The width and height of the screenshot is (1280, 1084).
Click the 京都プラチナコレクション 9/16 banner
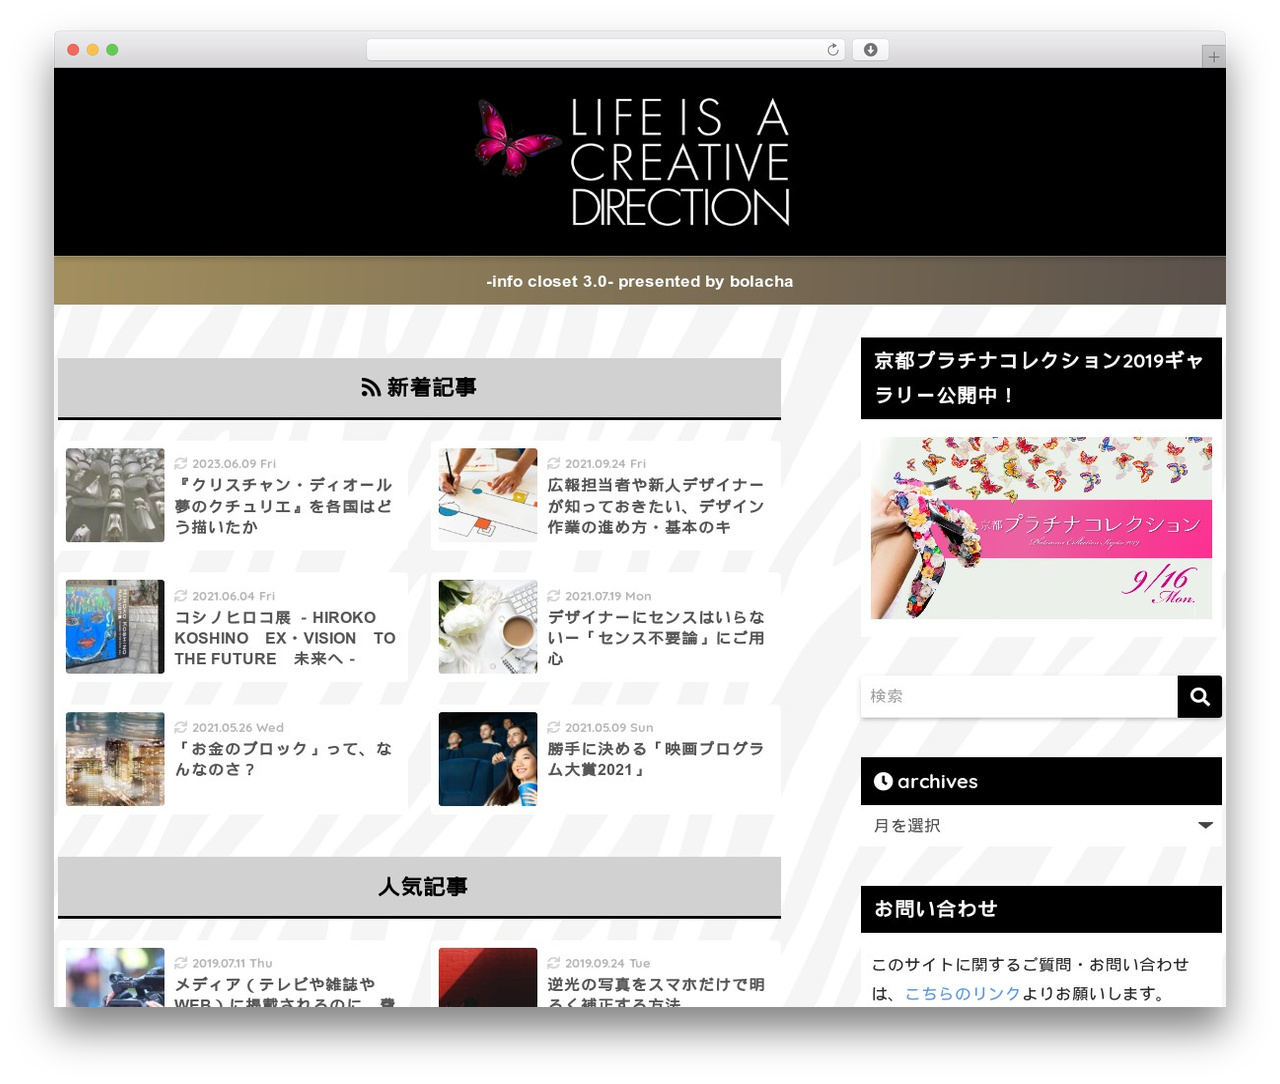[x=1041, y=528]
